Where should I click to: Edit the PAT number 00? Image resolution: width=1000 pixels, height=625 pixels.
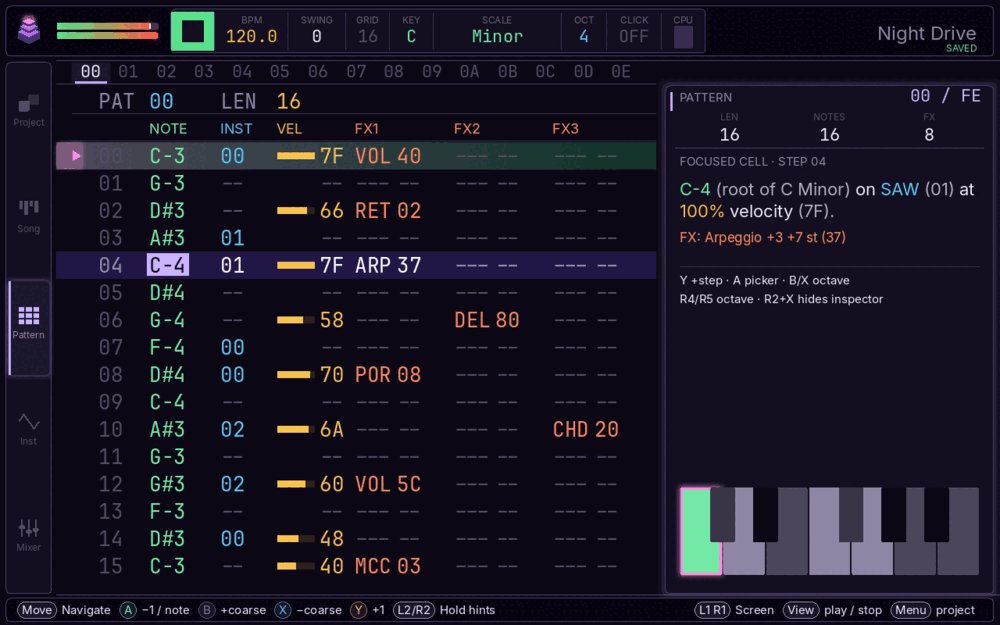point(161,101)
